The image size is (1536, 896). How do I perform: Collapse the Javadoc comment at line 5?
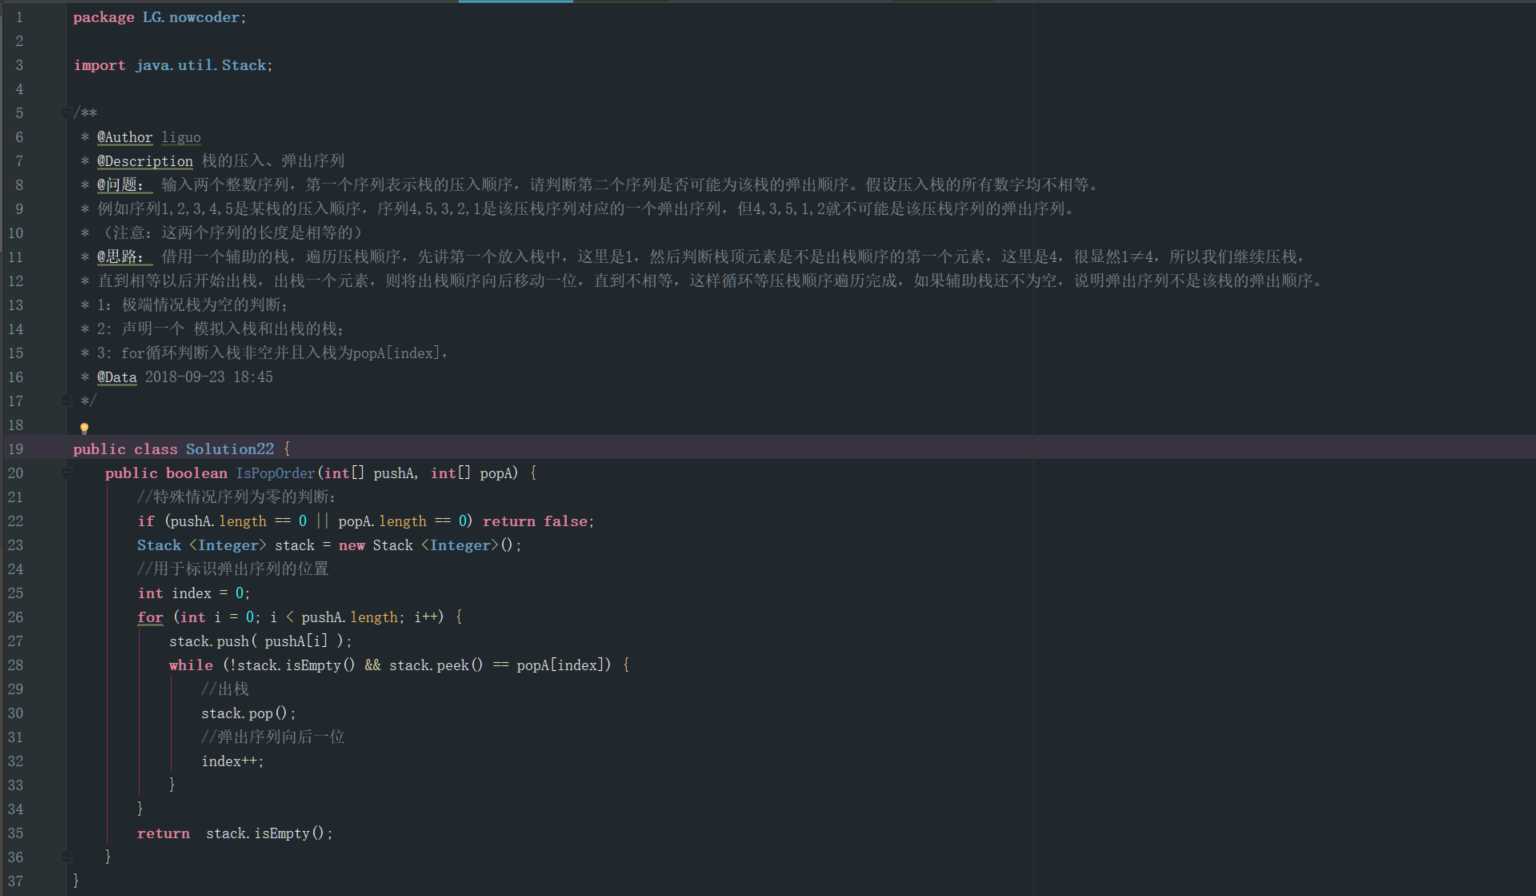point(66,112)
